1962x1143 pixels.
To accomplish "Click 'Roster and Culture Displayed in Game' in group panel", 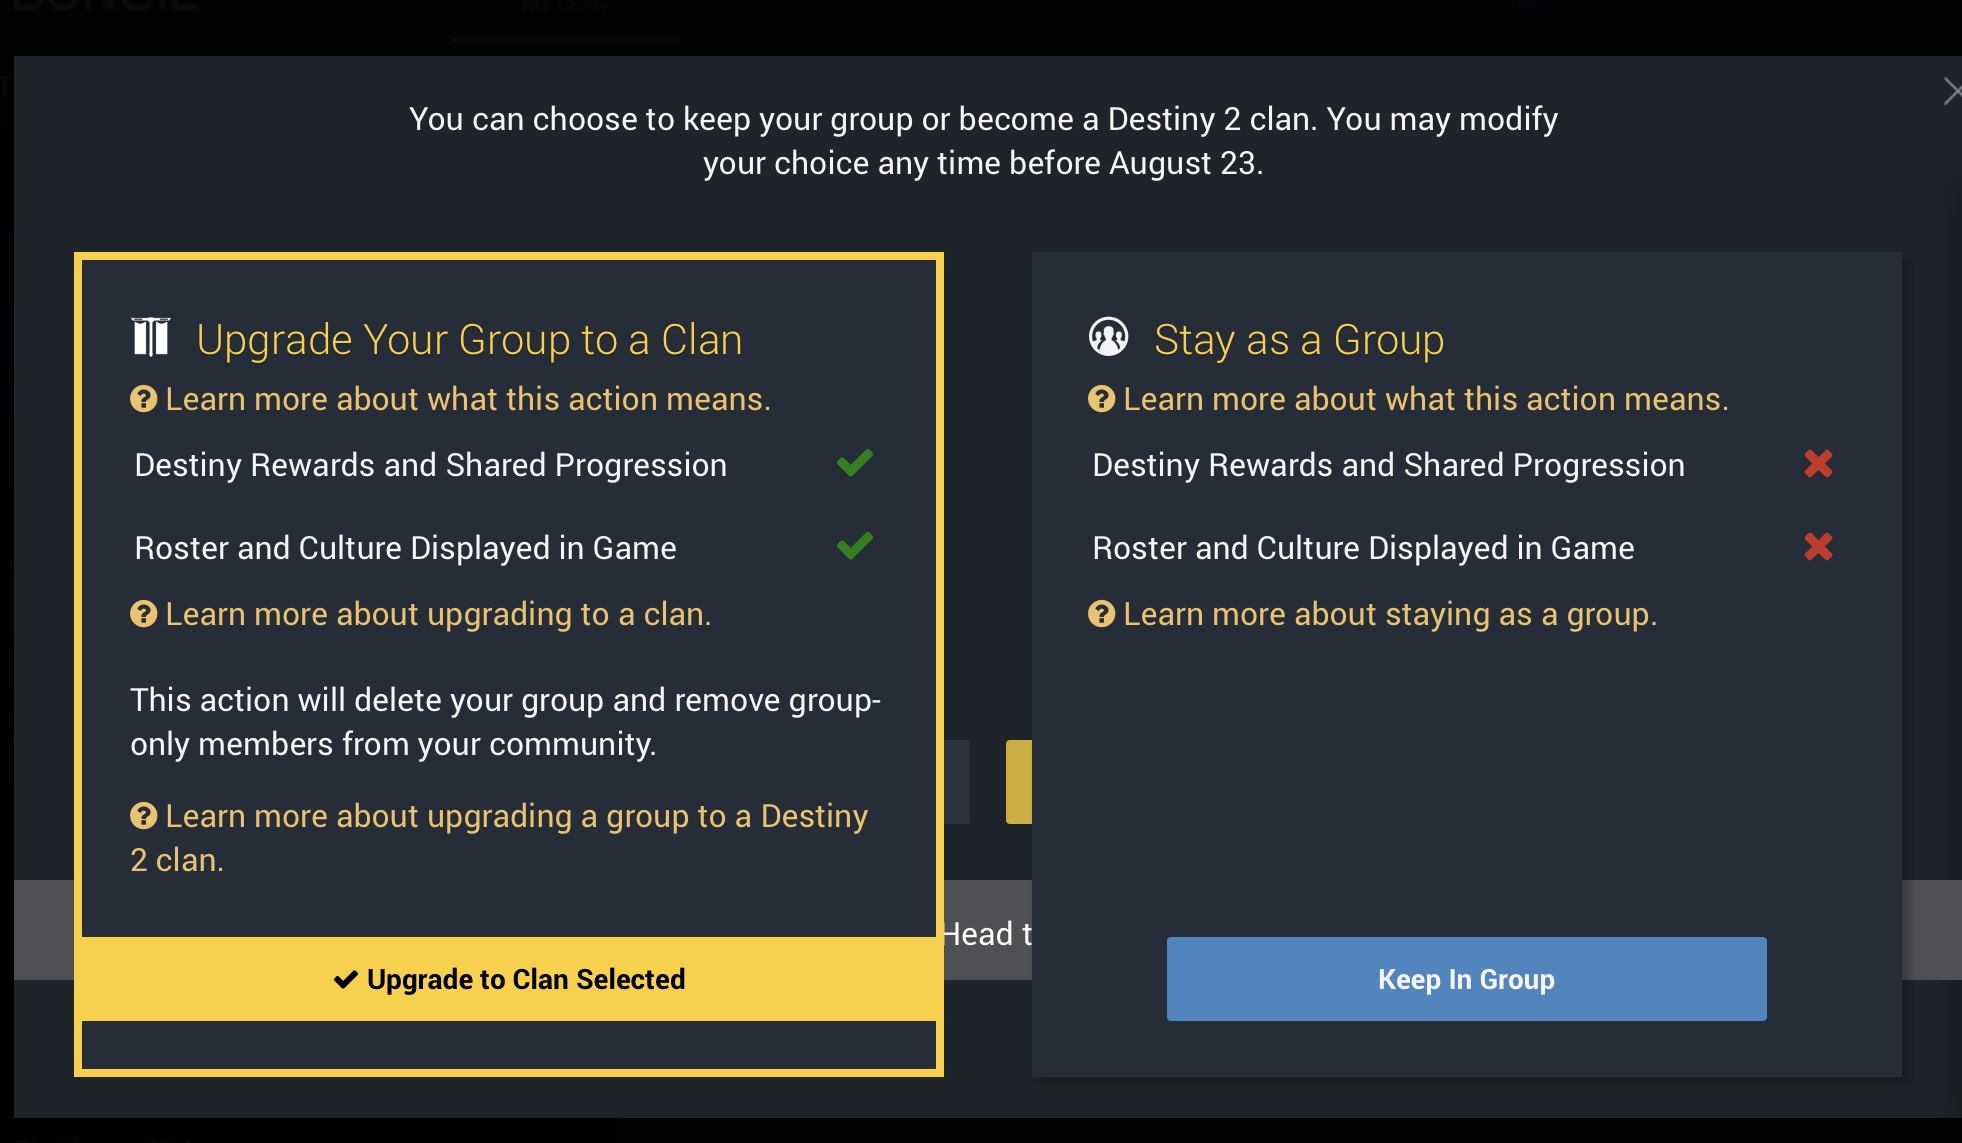I will tap(1363, 548).
